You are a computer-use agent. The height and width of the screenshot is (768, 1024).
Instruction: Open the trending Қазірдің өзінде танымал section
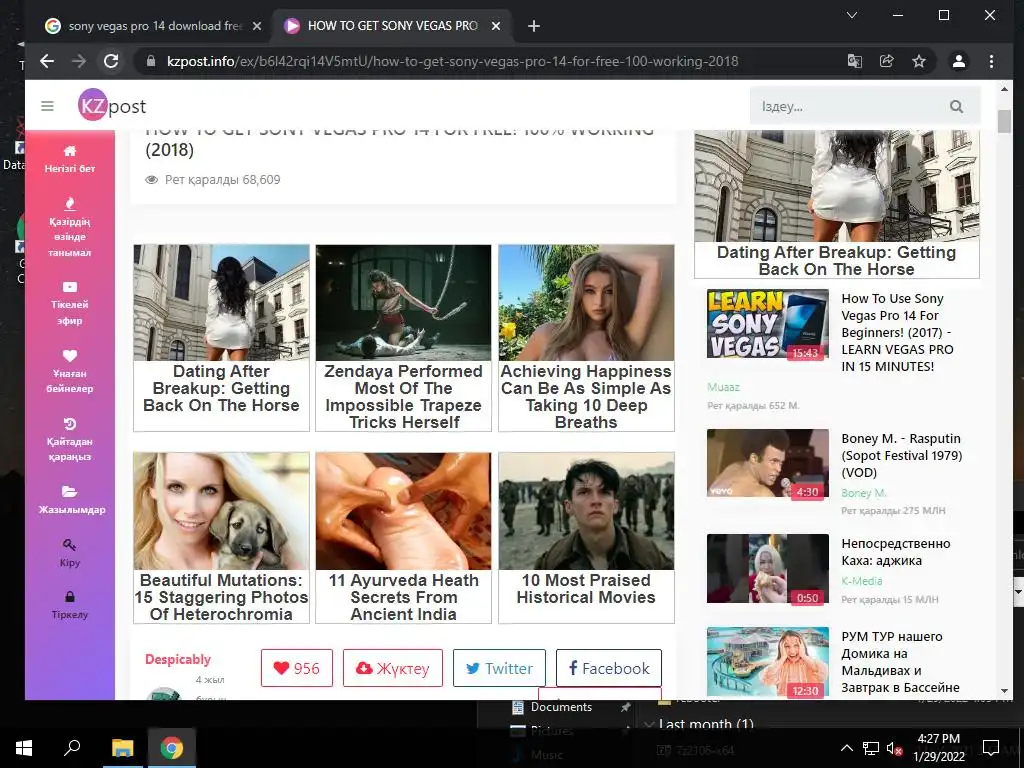coord(70,228)
